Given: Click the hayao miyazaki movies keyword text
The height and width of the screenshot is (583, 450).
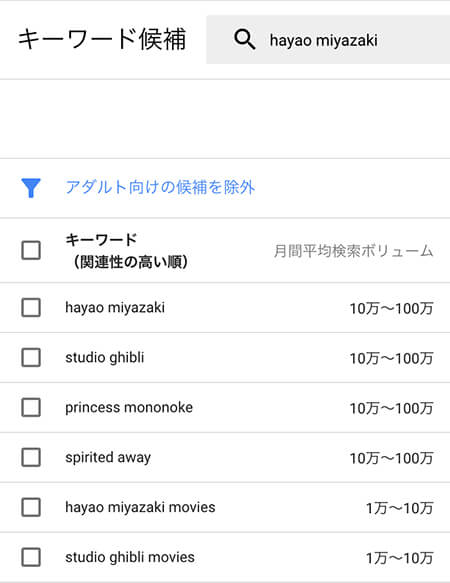Looking at the screenshot, I should point(140,507).
